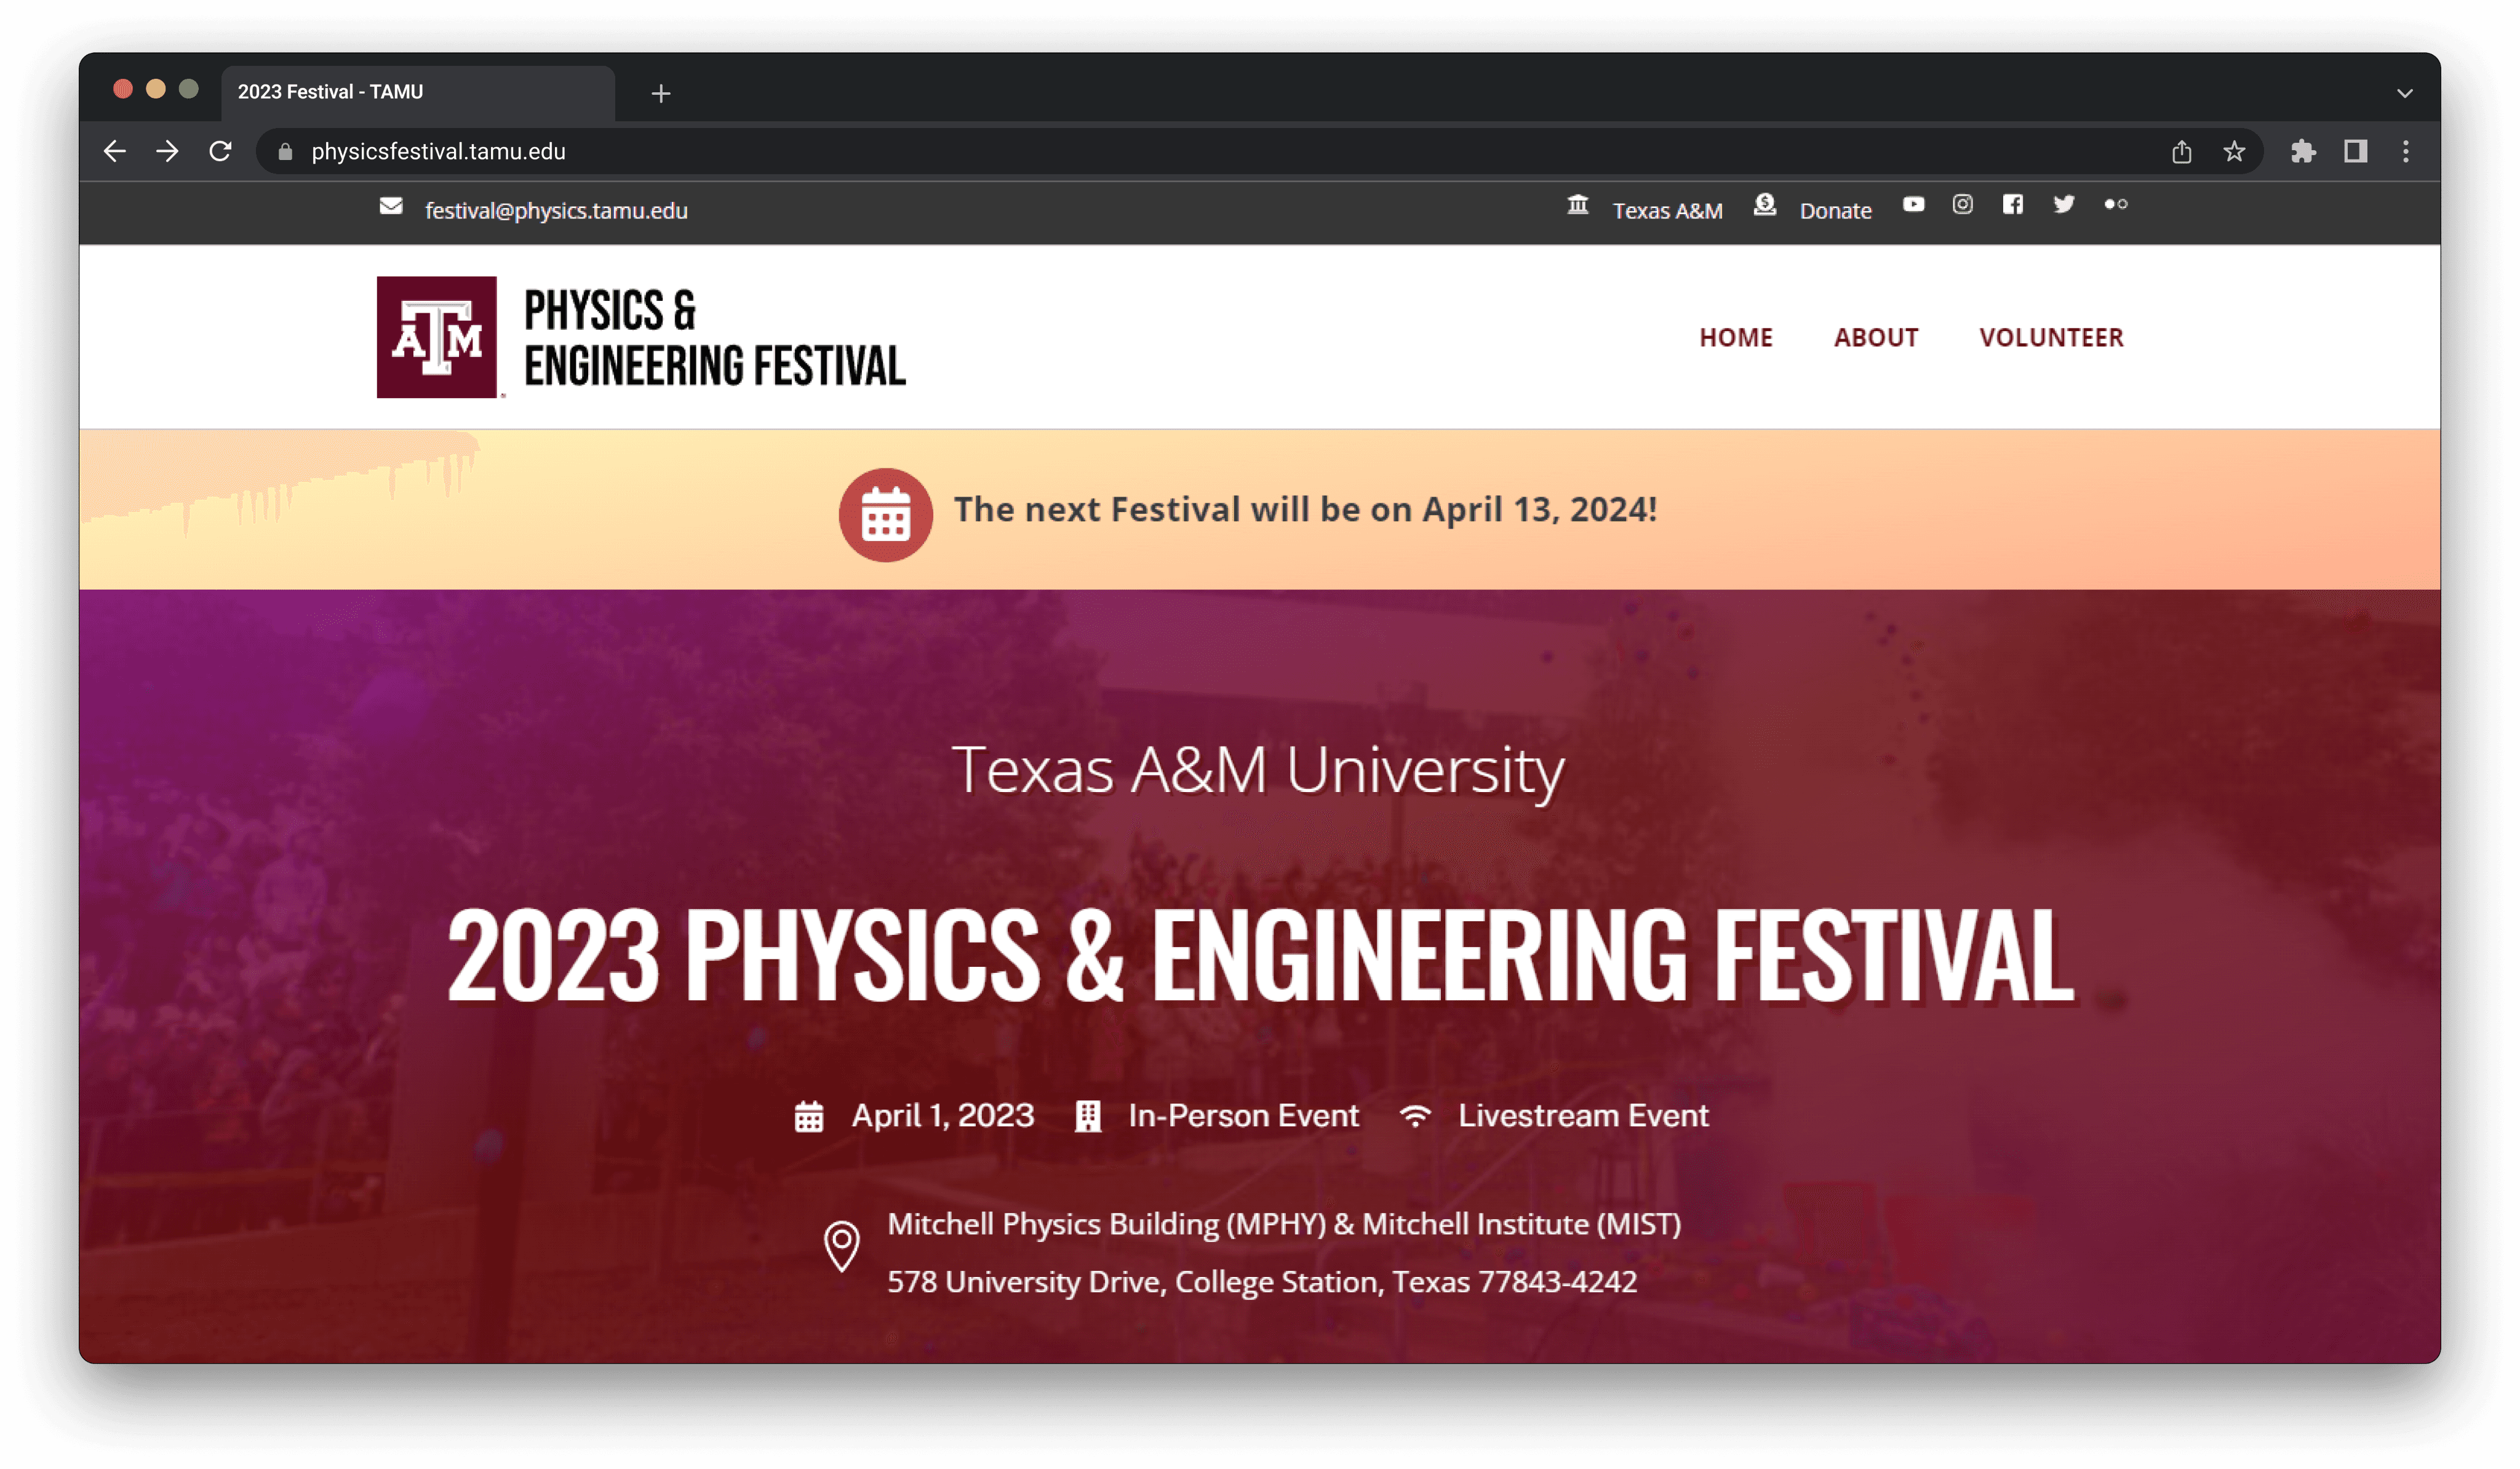Screen dimensions: 2520x1469
Task: Click the next Festival April 13, 2024 announcement
Action: (1305, 509)
